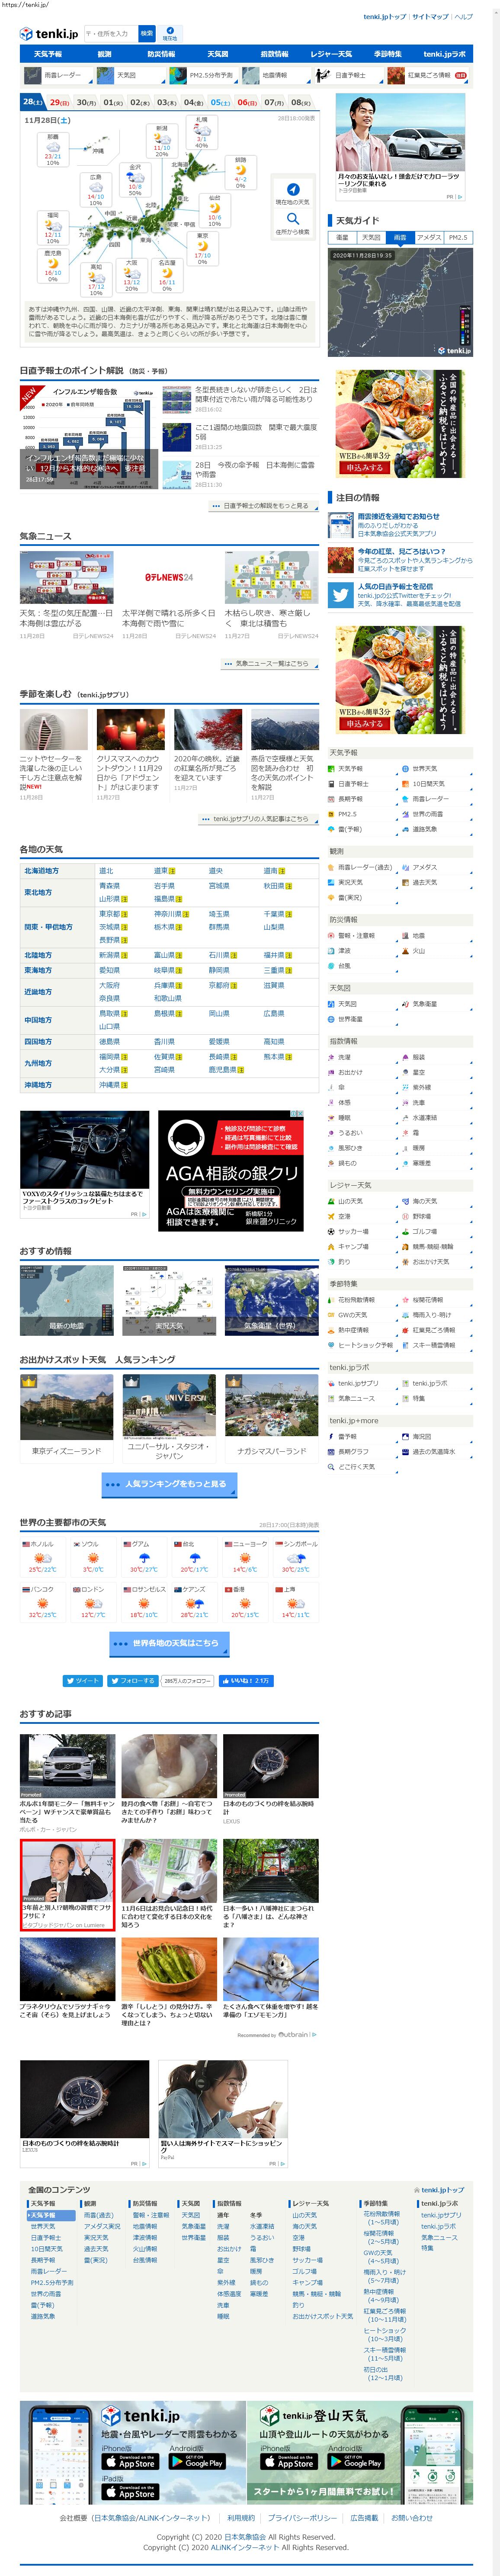
Task: Click the Tokyo Disneyland spot thumbnail
Action: pyautogui.click(x=66, y=1406)
